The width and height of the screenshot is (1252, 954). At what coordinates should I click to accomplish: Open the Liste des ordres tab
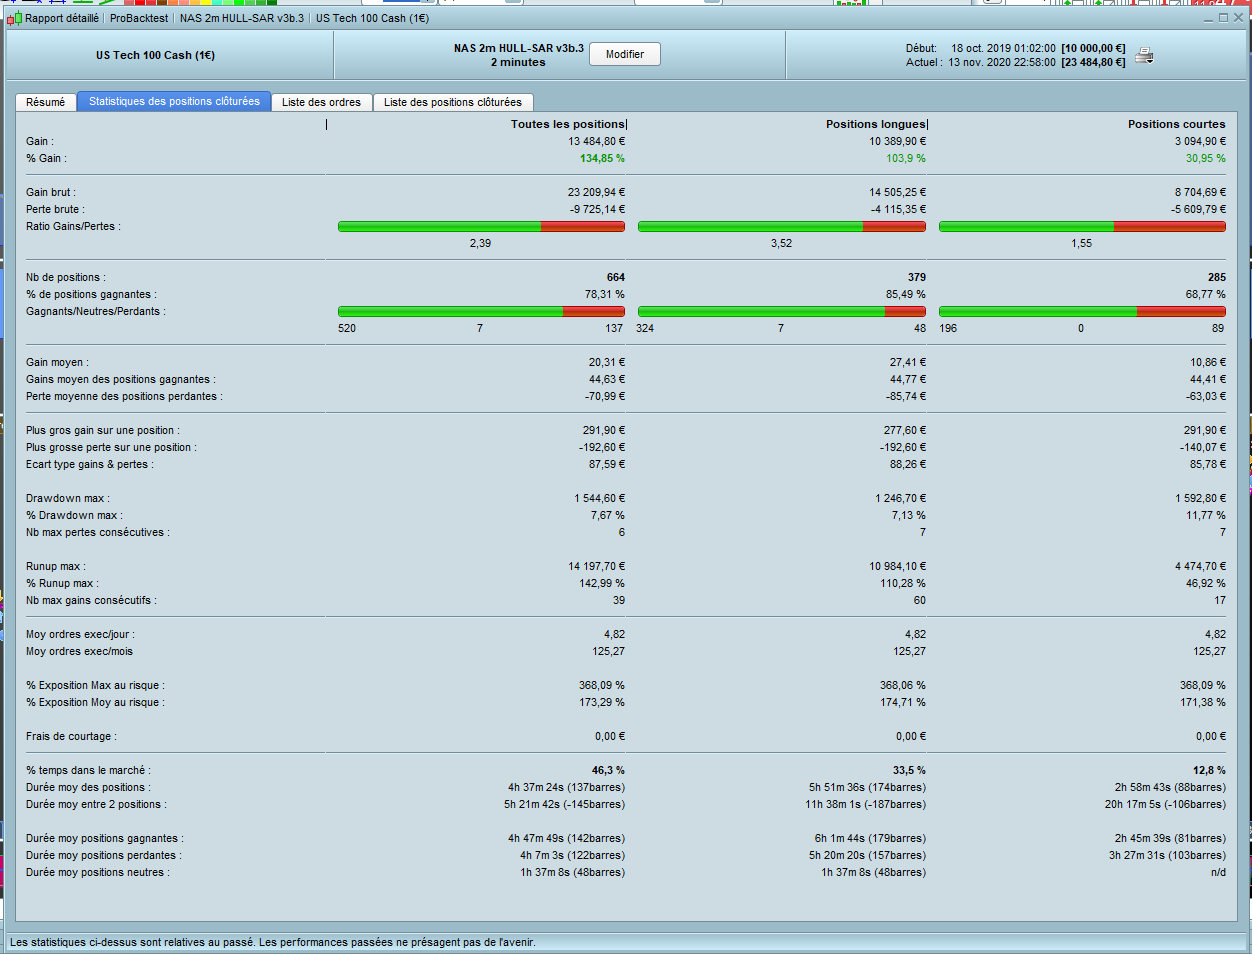(321, 102)
